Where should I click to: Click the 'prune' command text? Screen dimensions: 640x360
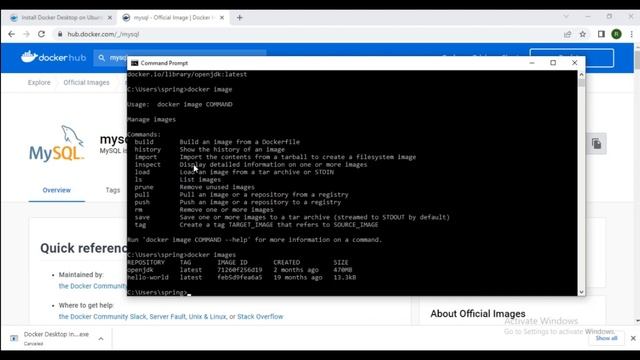click(x=144, y=187)
